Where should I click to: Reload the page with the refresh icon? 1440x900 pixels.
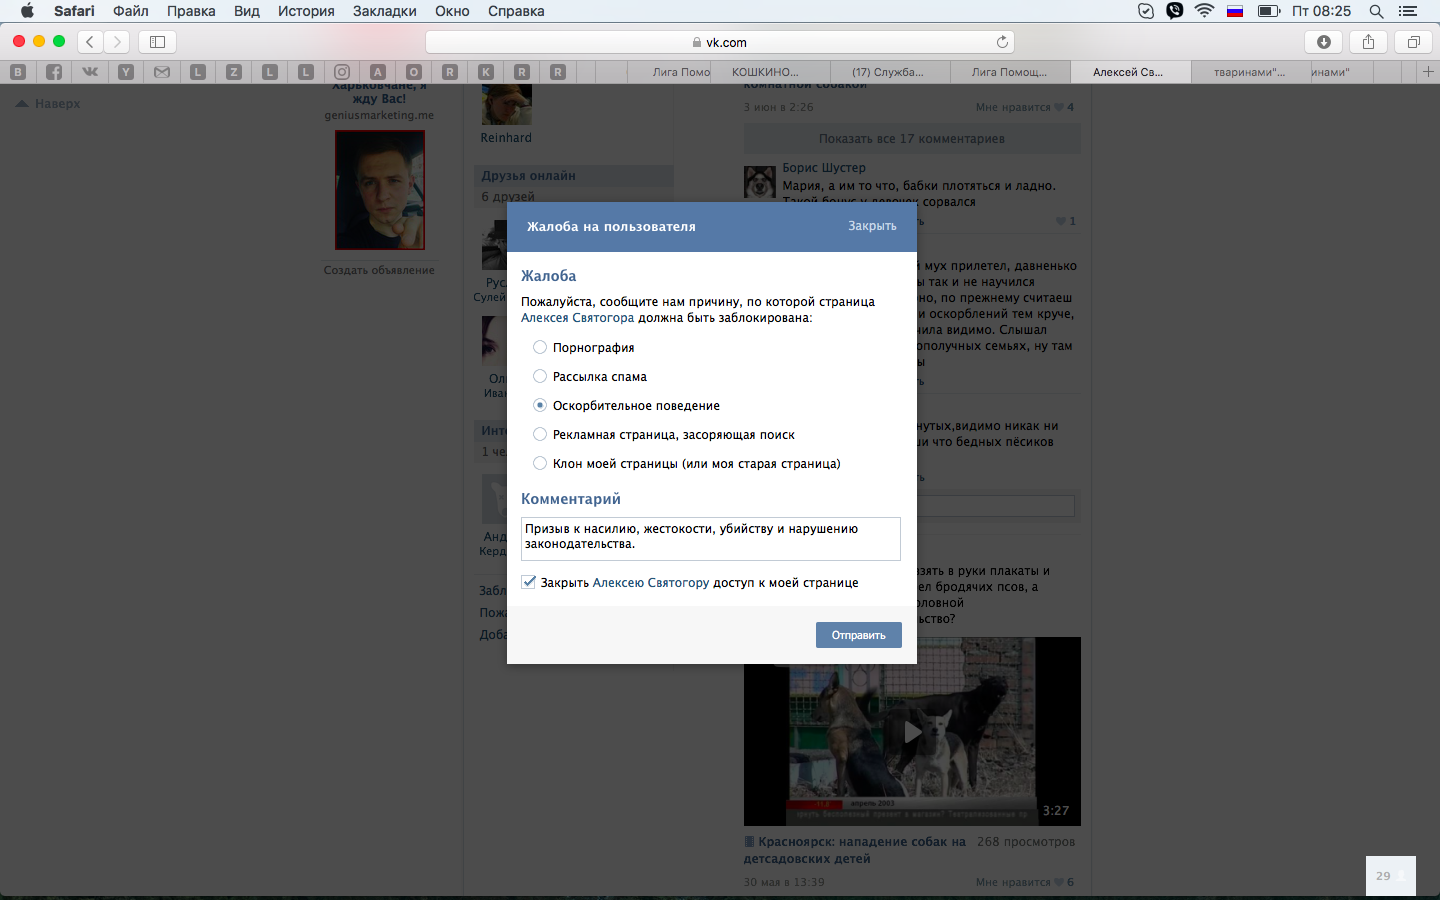(1002, 42)
